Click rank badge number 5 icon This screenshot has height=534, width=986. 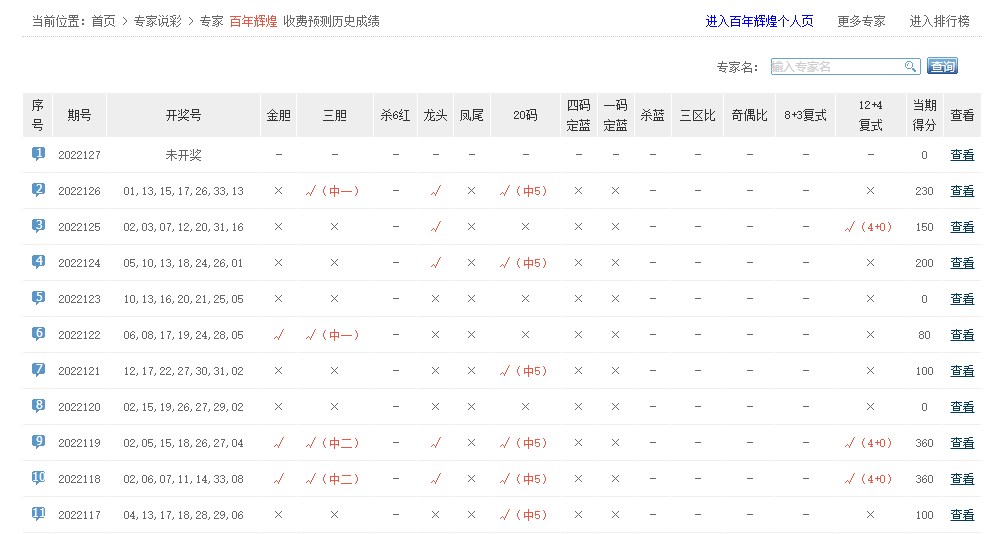point(38,298)
